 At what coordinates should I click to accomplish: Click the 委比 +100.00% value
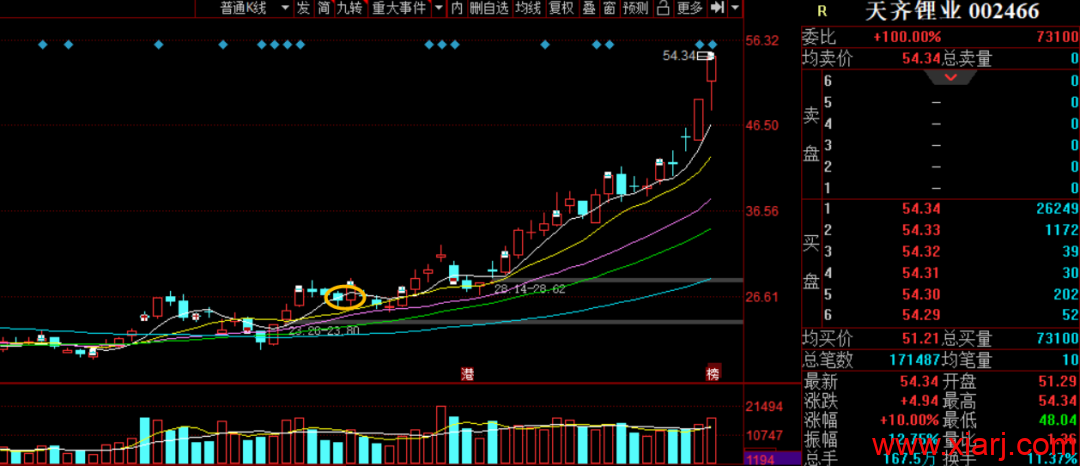[x=906, y=36]
